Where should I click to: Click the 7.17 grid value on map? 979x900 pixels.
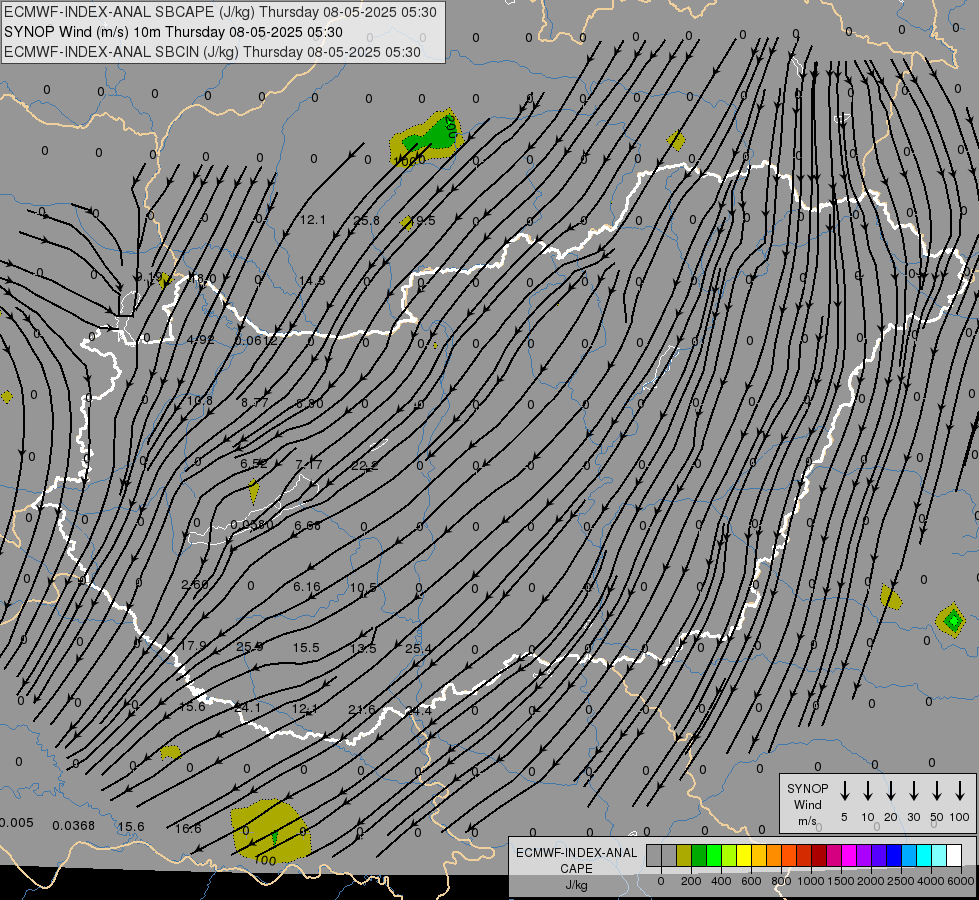[308, 465]
